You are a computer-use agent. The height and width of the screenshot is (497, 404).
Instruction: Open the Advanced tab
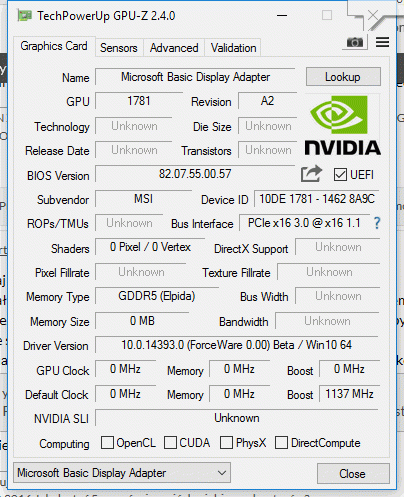(x=174, y=48)
